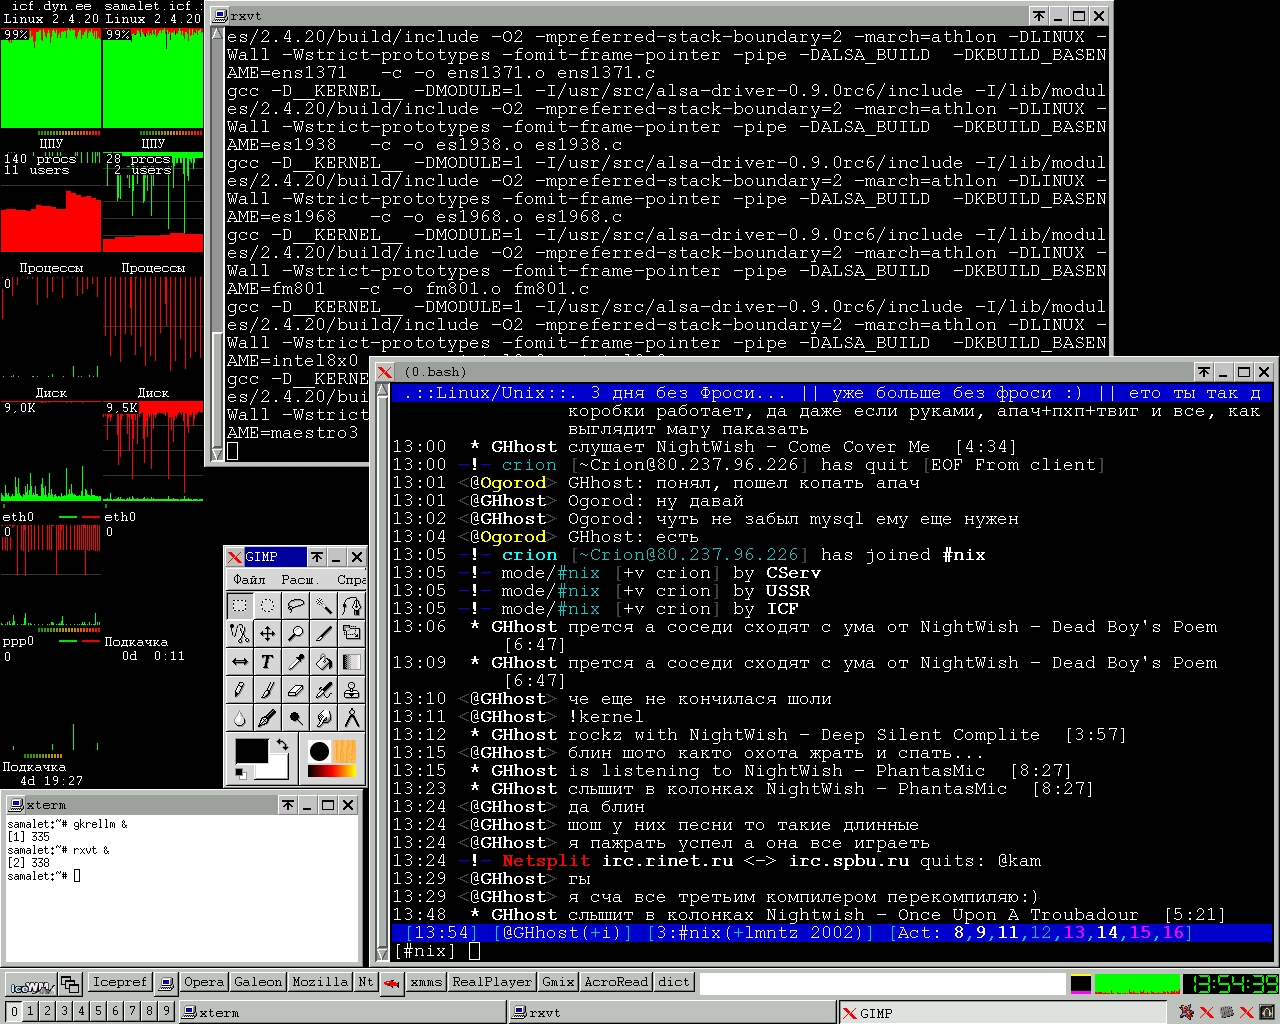Viewport: 1280px width, 1024px height.
Task: Select the Clone stamp tool
Action: point(352,689)
